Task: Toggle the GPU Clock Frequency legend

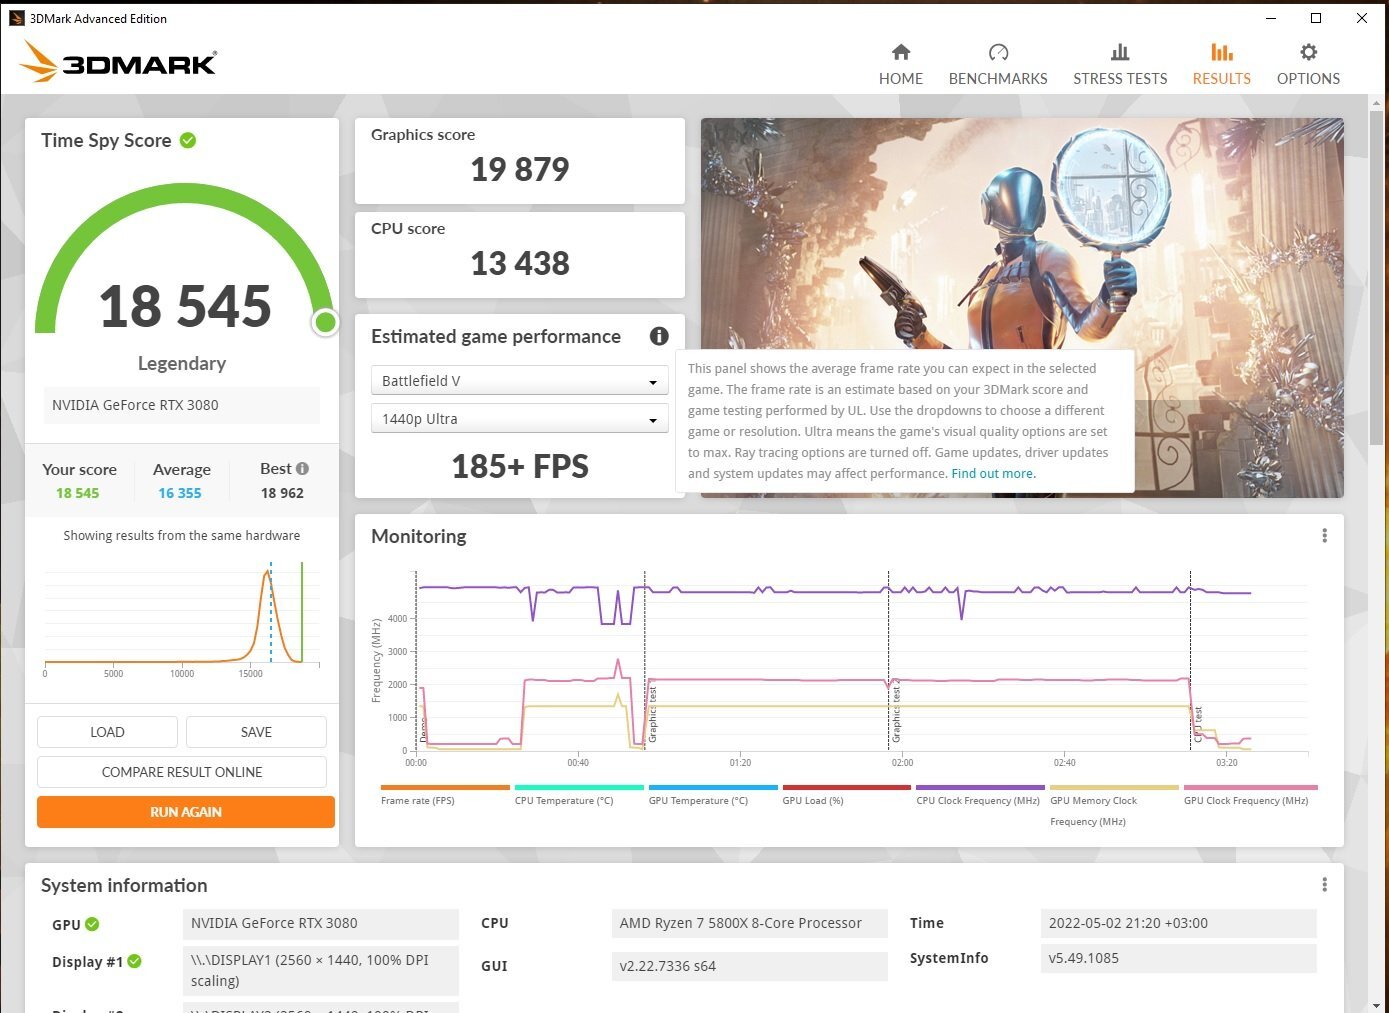Action: [1250, 795]
